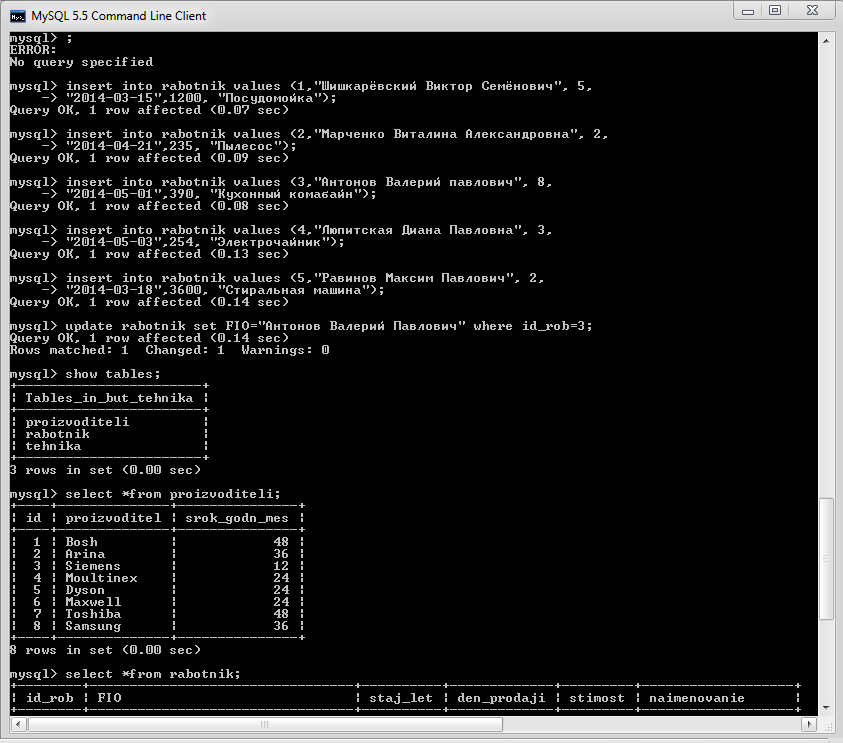
Task: Click the 'naimenovanie' column header
Action: pos(697,698)
